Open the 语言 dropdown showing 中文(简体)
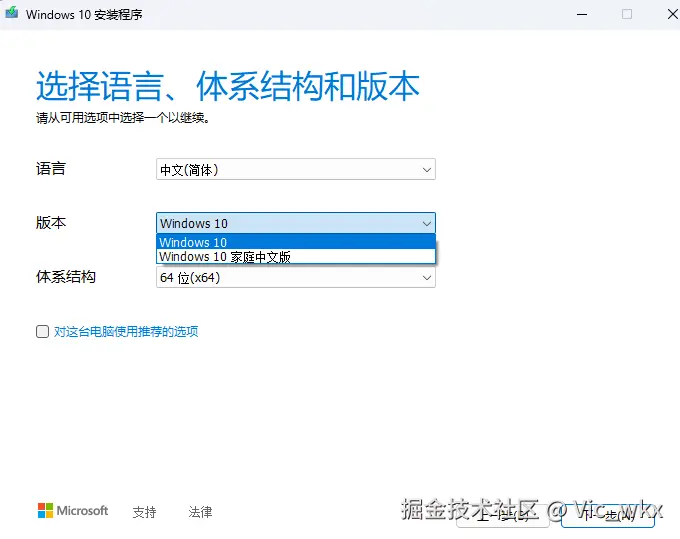 (x=296, y=169)
